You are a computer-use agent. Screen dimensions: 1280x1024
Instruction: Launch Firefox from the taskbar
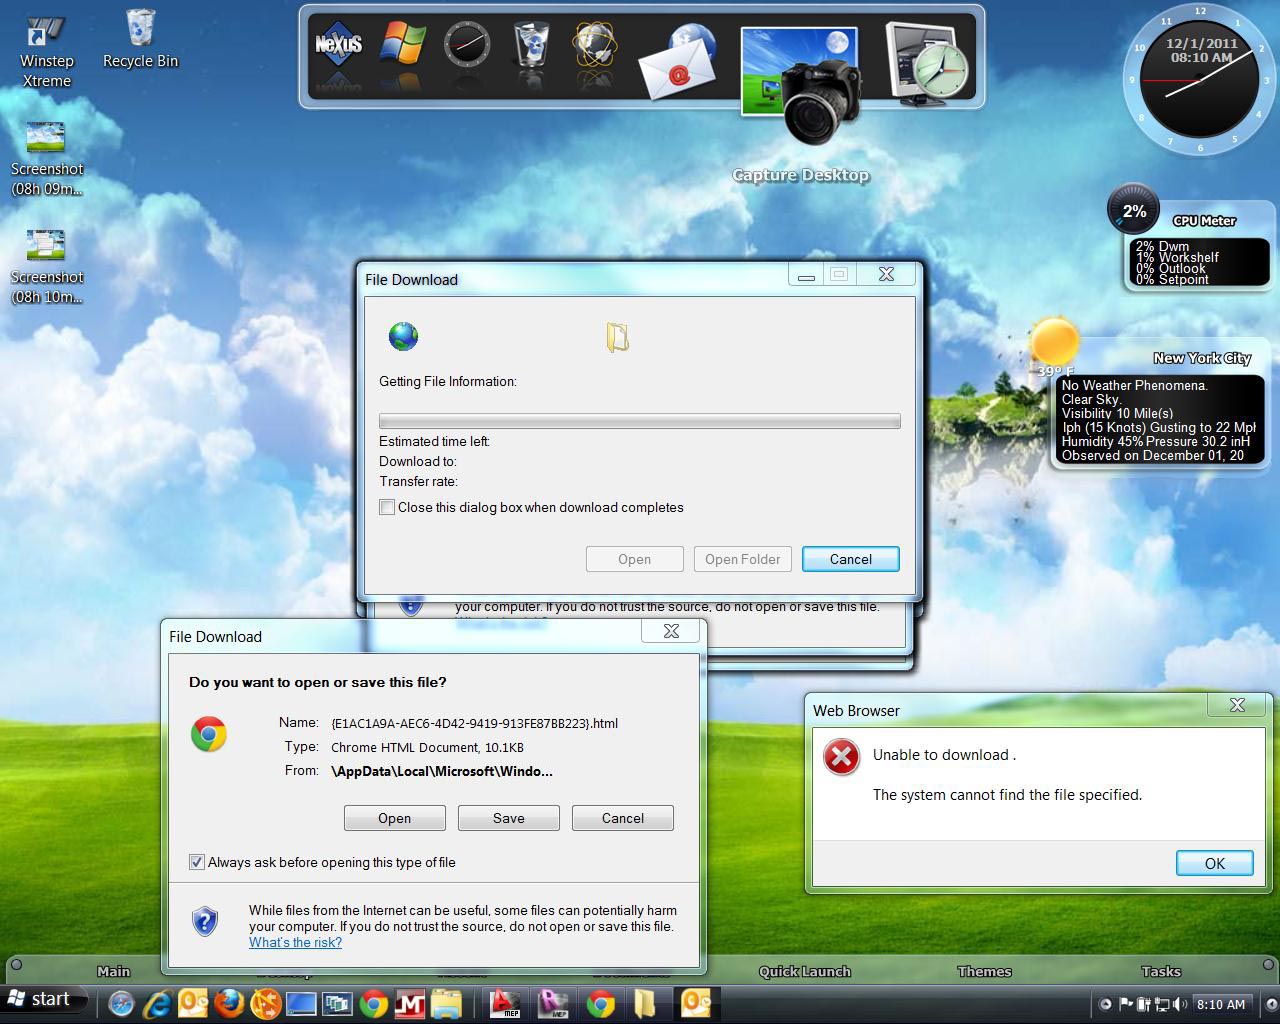(229, 1003)
